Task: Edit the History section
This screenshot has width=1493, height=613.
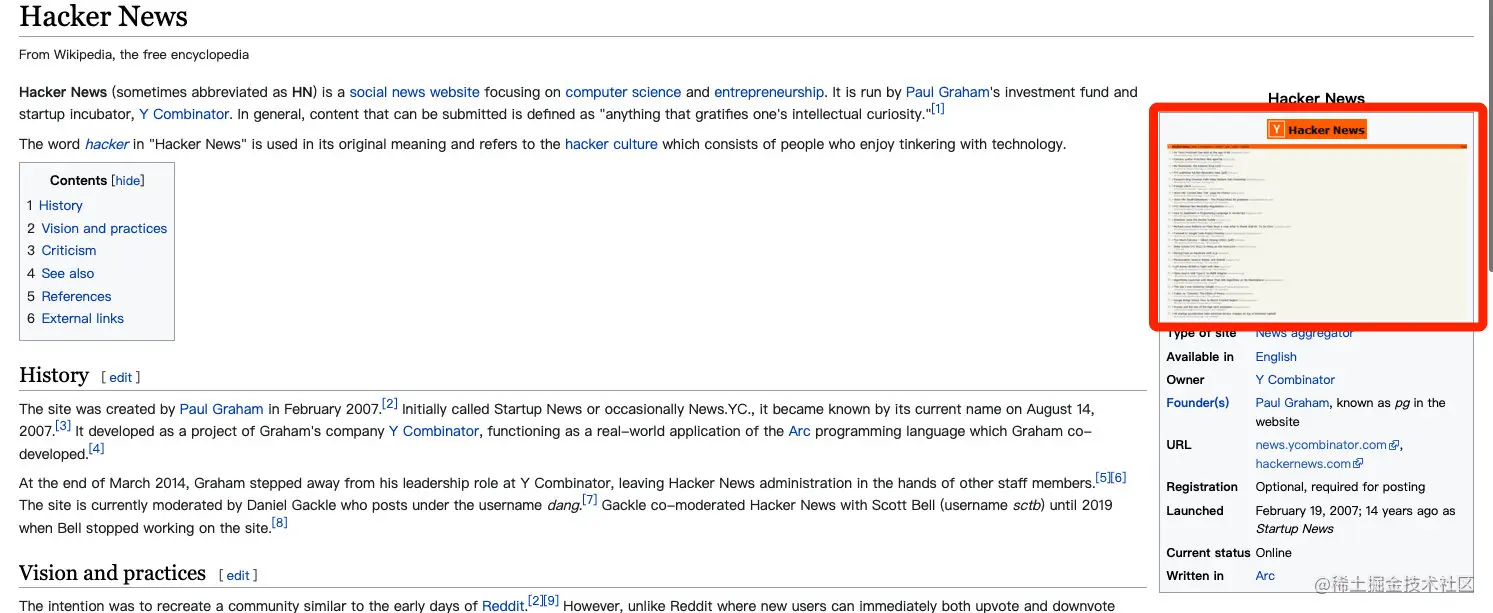Action: [120, 378]
